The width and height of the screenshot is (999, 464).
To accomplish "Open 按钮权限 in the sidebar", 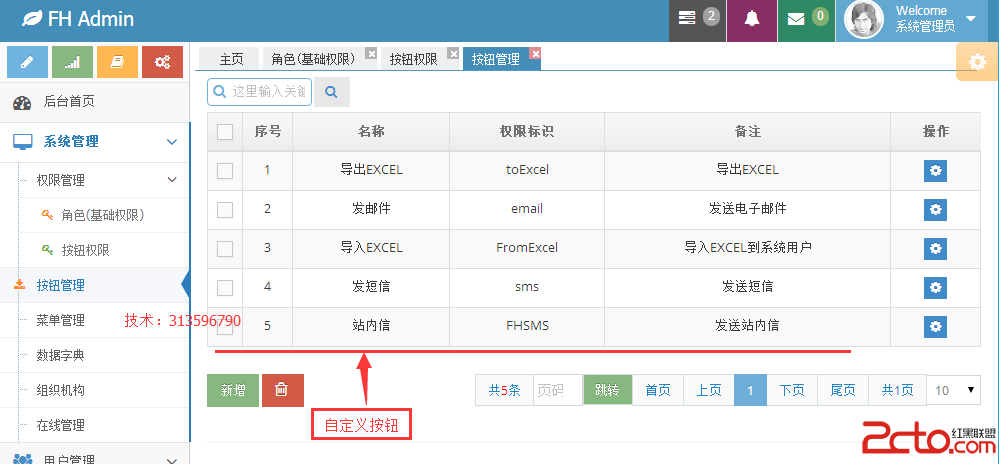I will click(85, 250).
